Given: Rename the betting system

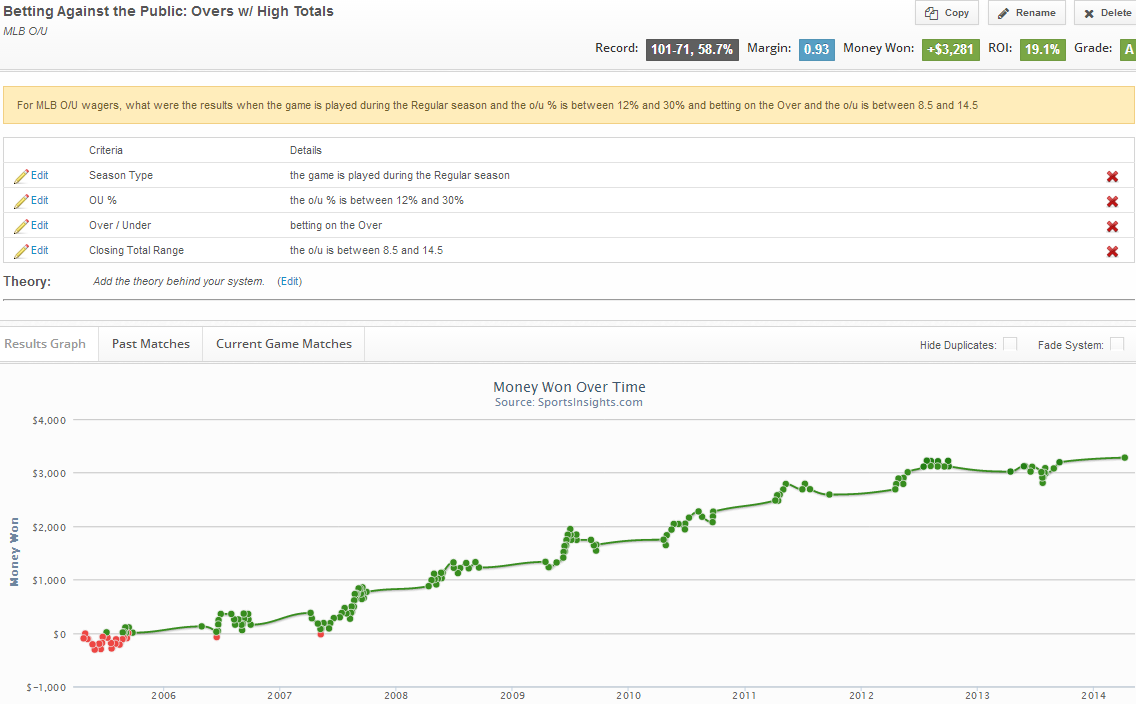Looking at the screenshot, I should (x=1027, y=13).
